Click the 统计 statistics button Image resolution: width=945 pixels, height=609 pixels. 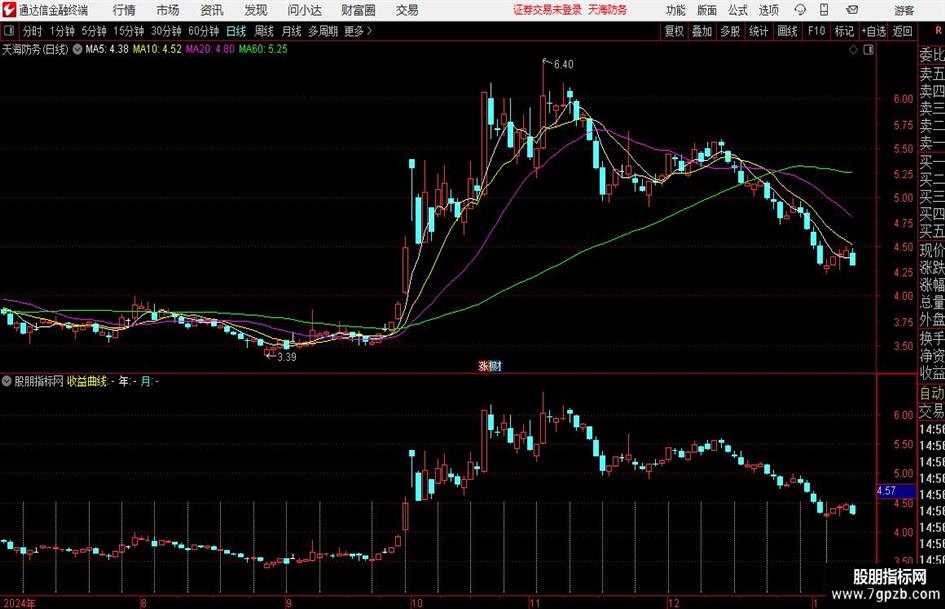tap(758, 31)
